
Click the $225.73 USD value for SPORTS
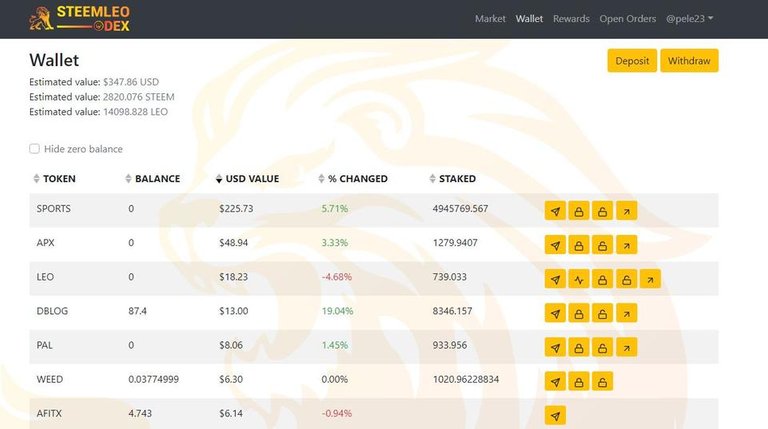[x=236, y=209]
